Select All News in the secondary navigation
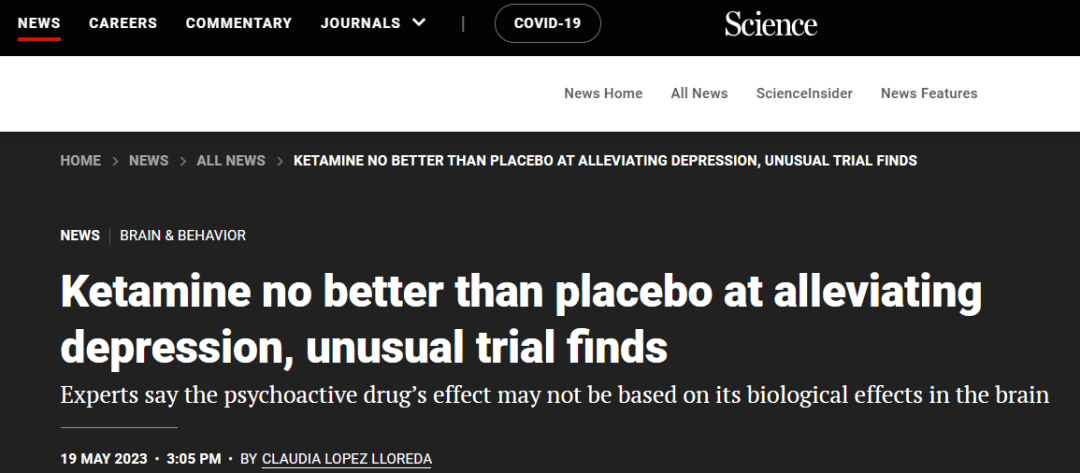The height and width of the screenshot is (473, 1080). click(x=699, y=93)
